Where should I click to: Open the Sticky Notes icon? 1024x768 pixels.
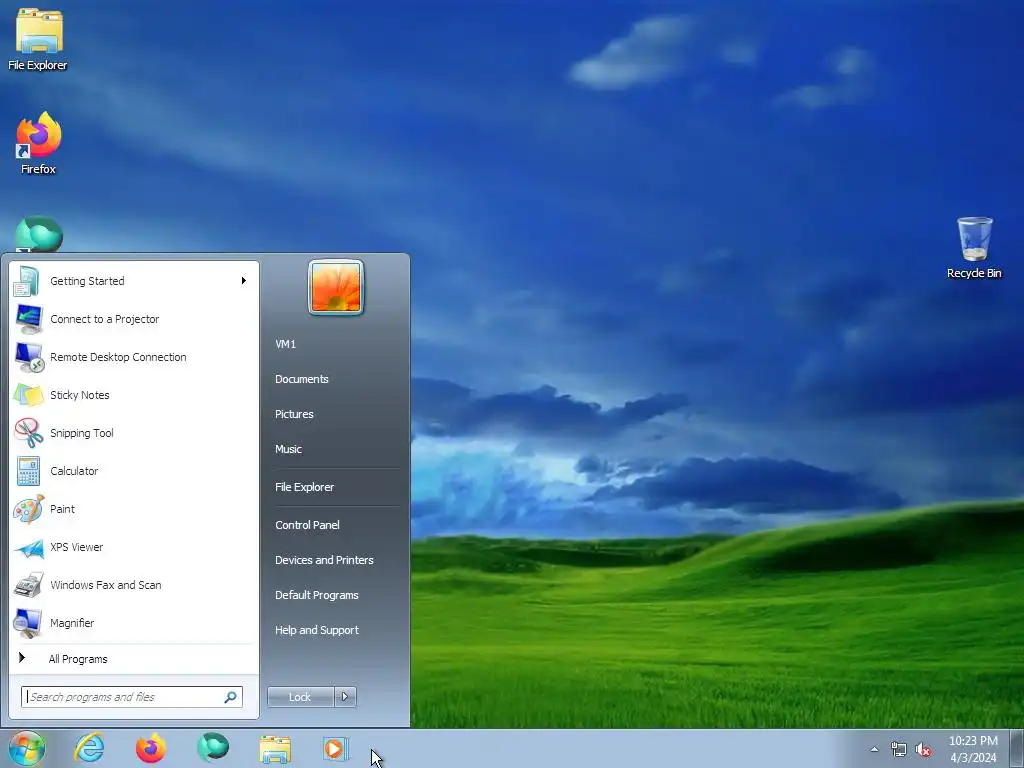[x=27, y=395]
